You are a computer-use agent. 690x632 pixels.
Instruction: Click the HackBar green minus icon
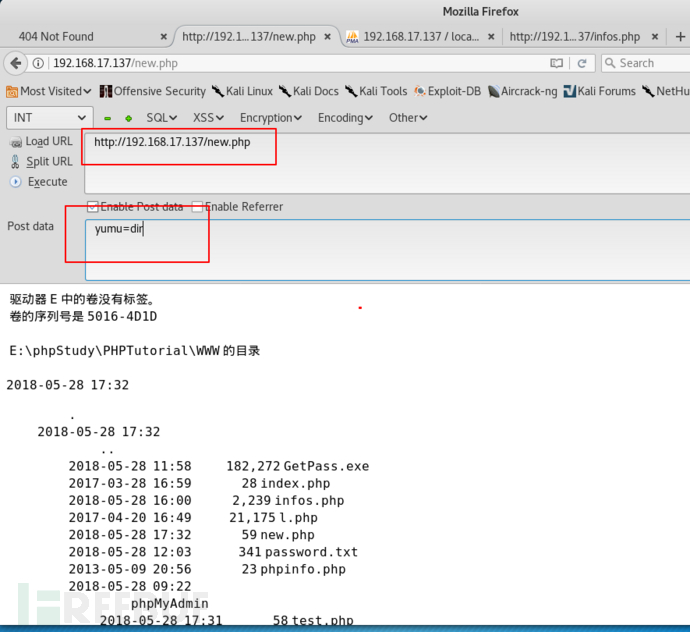pyautogui.click(x=108, y=118)
